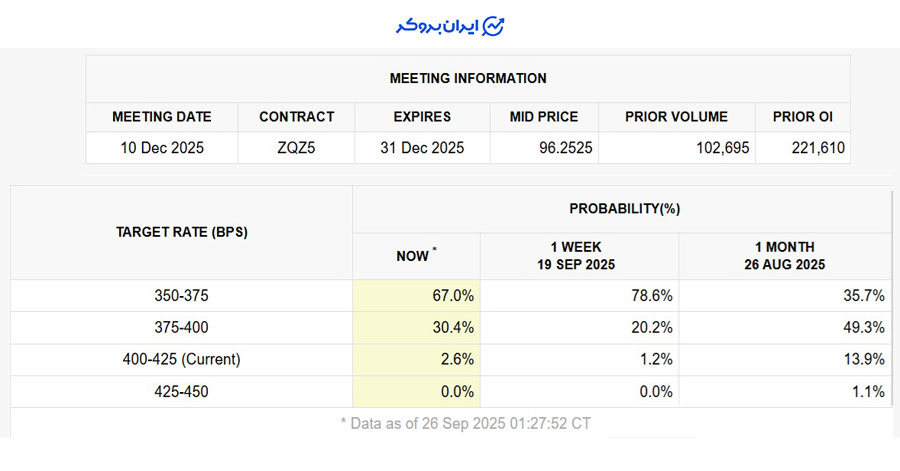Image resolution: width=900 pixels, height=471 pixels.
Task: Click the MEETING INFORMATION header
Action: 468,78
